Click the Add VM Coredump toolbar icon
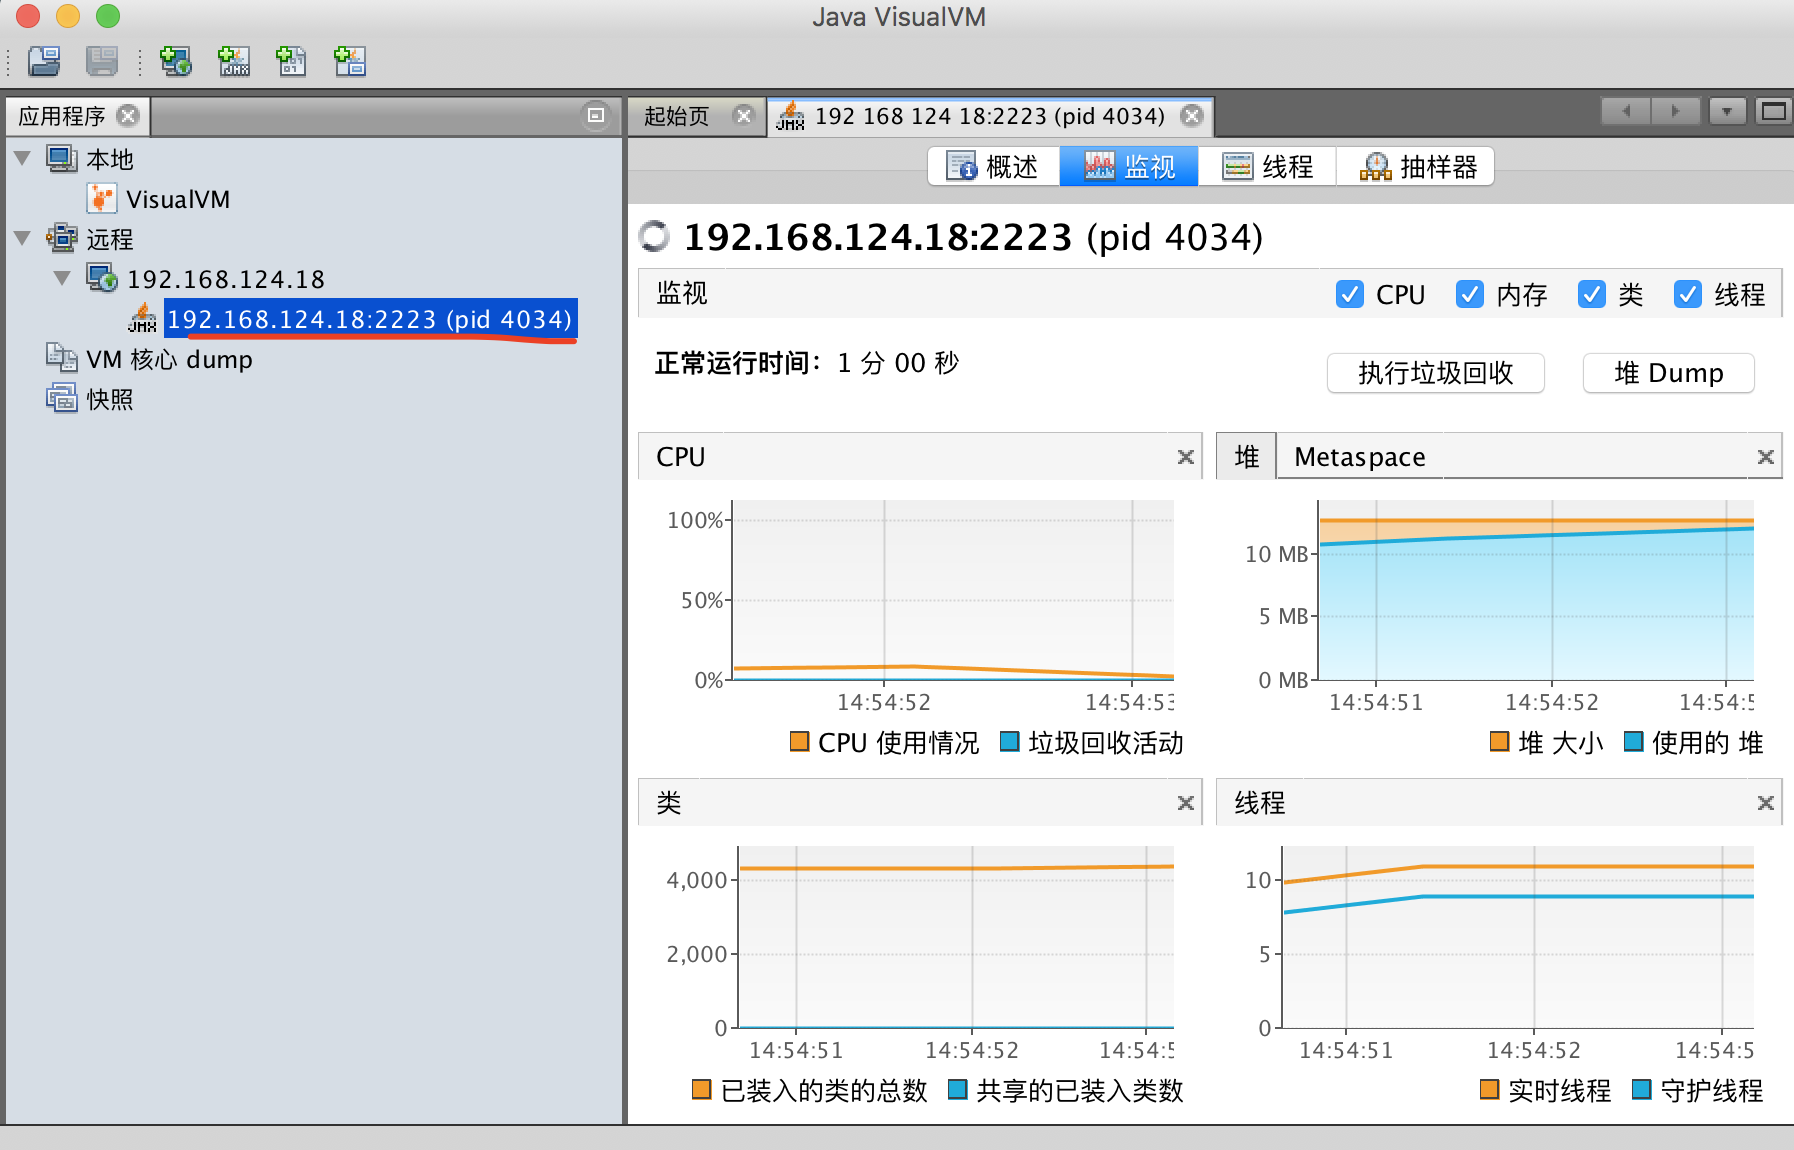The image size is (1794, 1150). 291,61
